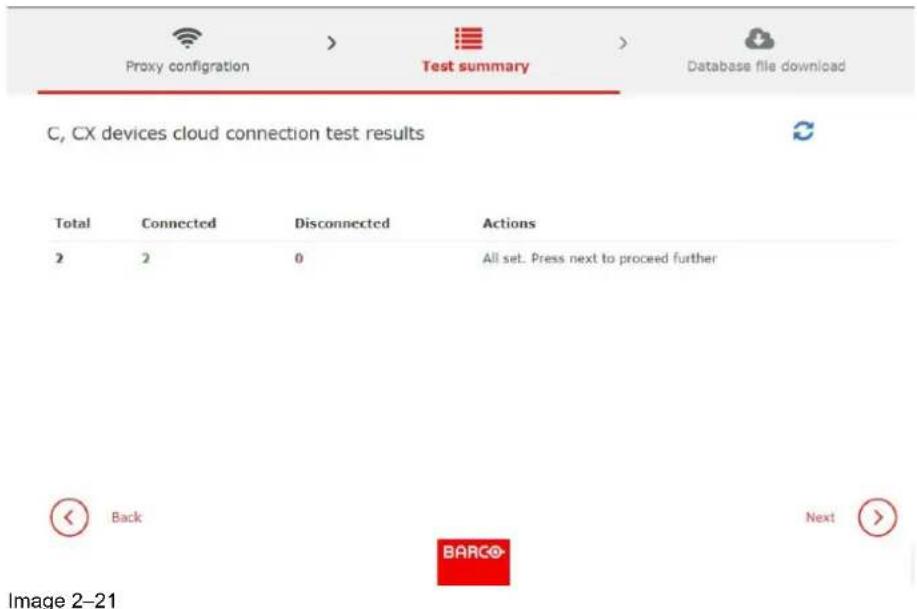The width and height of the screenshot is (917, 609).
Task: Click the Disconnected column header
Action: point(342,223)
